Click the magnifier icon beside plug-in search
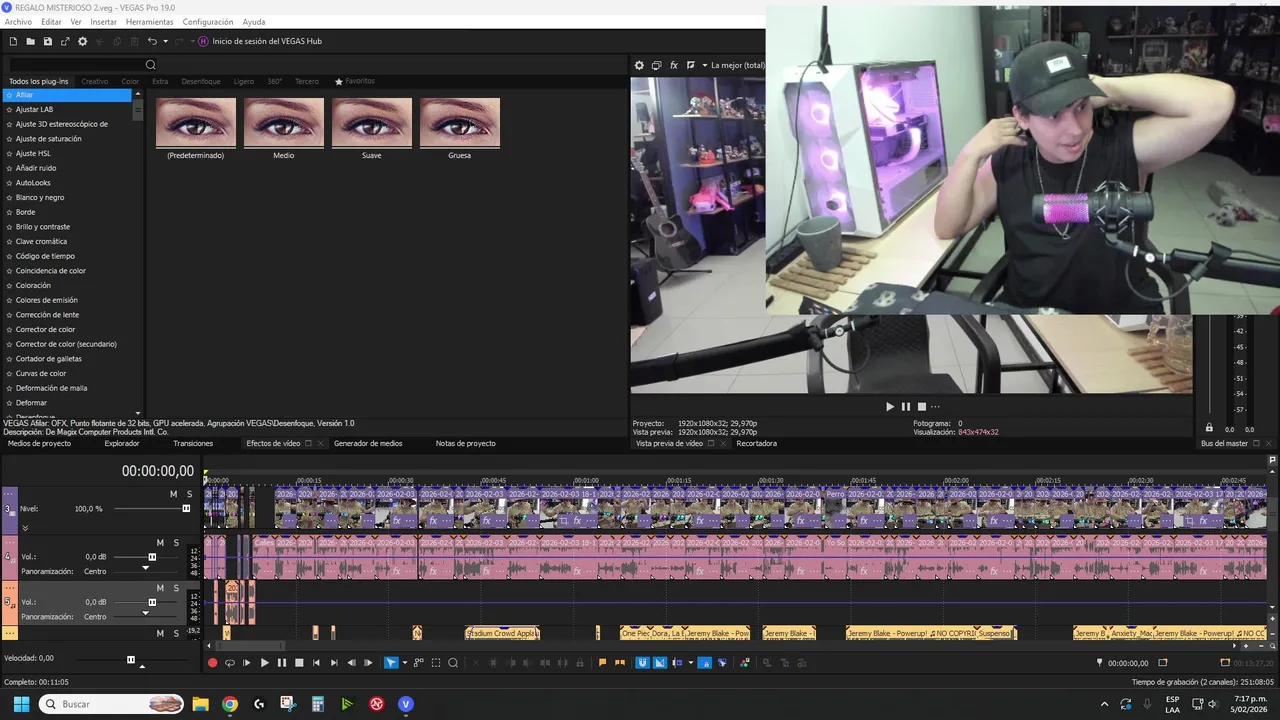 pyautogui.click(x=151, y=65)
